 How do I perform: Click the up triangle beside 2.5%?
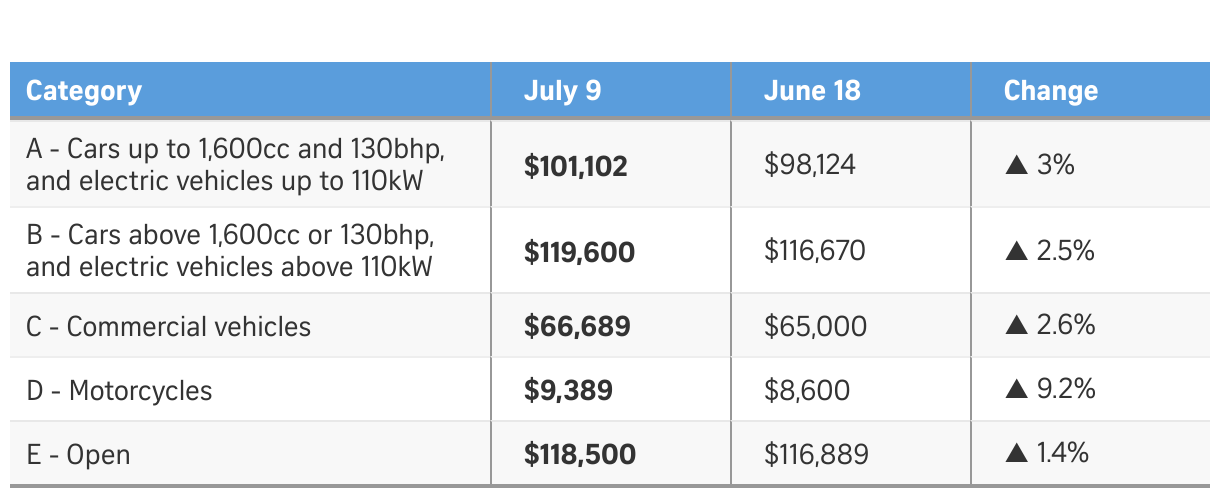pyautogui.click(x=1017, y=251)
